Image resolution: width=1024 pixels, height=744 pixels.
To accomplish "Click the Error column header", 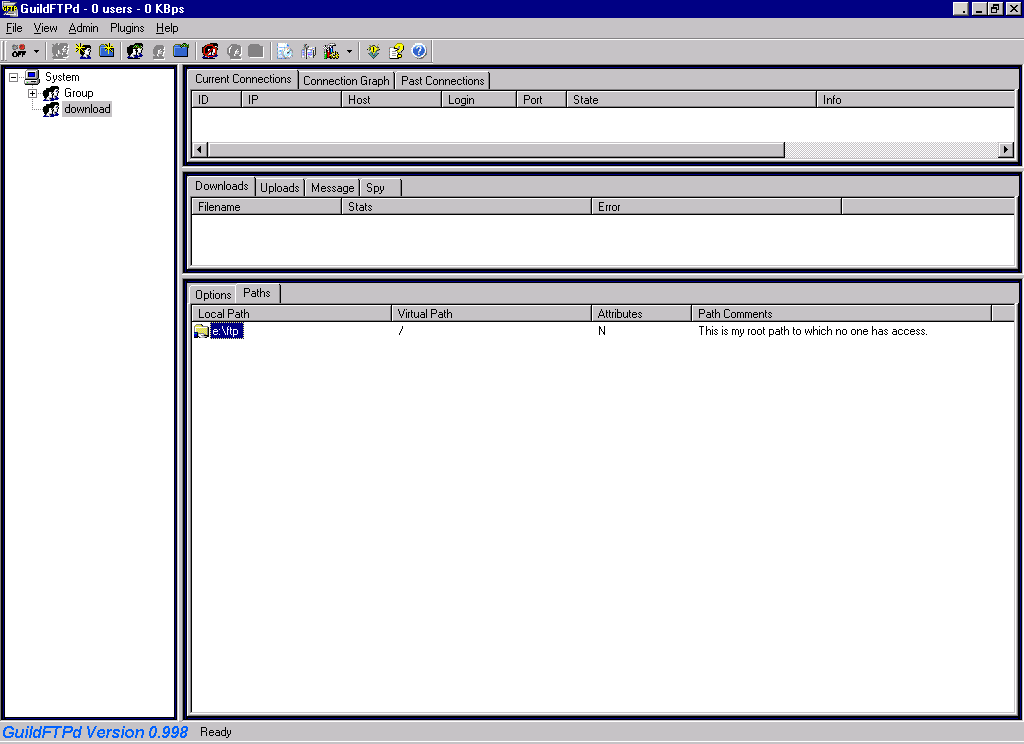I will tap(716, 207).
